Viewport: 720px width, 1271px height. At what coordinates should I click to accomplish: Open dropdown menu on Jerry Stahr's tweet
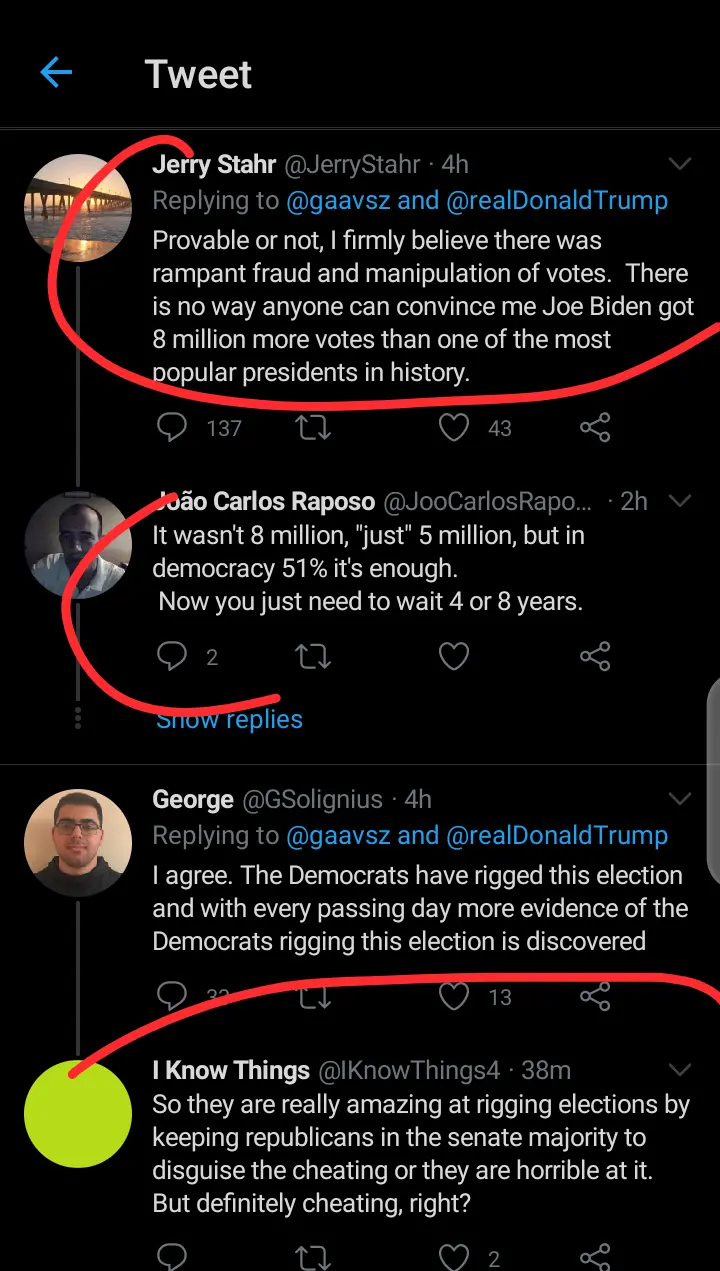pyautogui.click(x=680, y=164)
